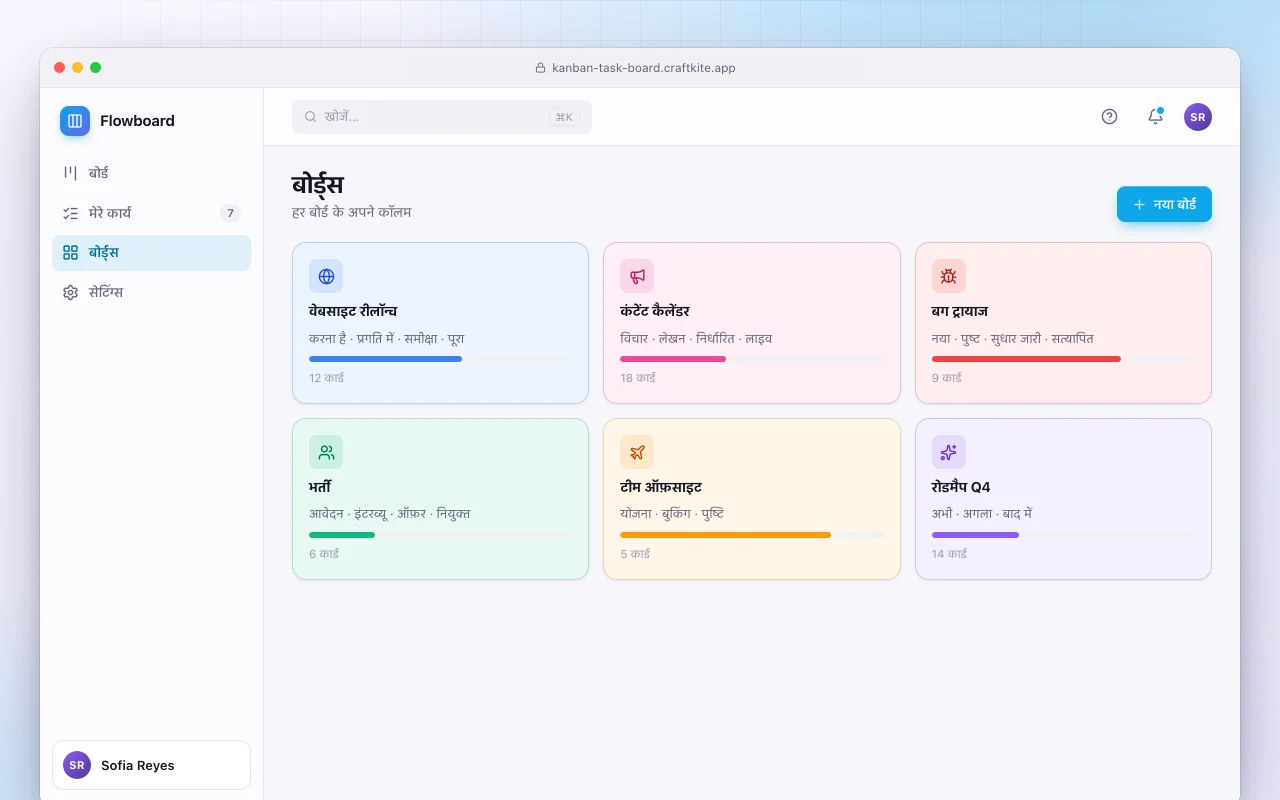Click the megaphone icon on कंटेंट कैलेंडर card
Screen dimensions: 1280x800
[x=637, y=276]
